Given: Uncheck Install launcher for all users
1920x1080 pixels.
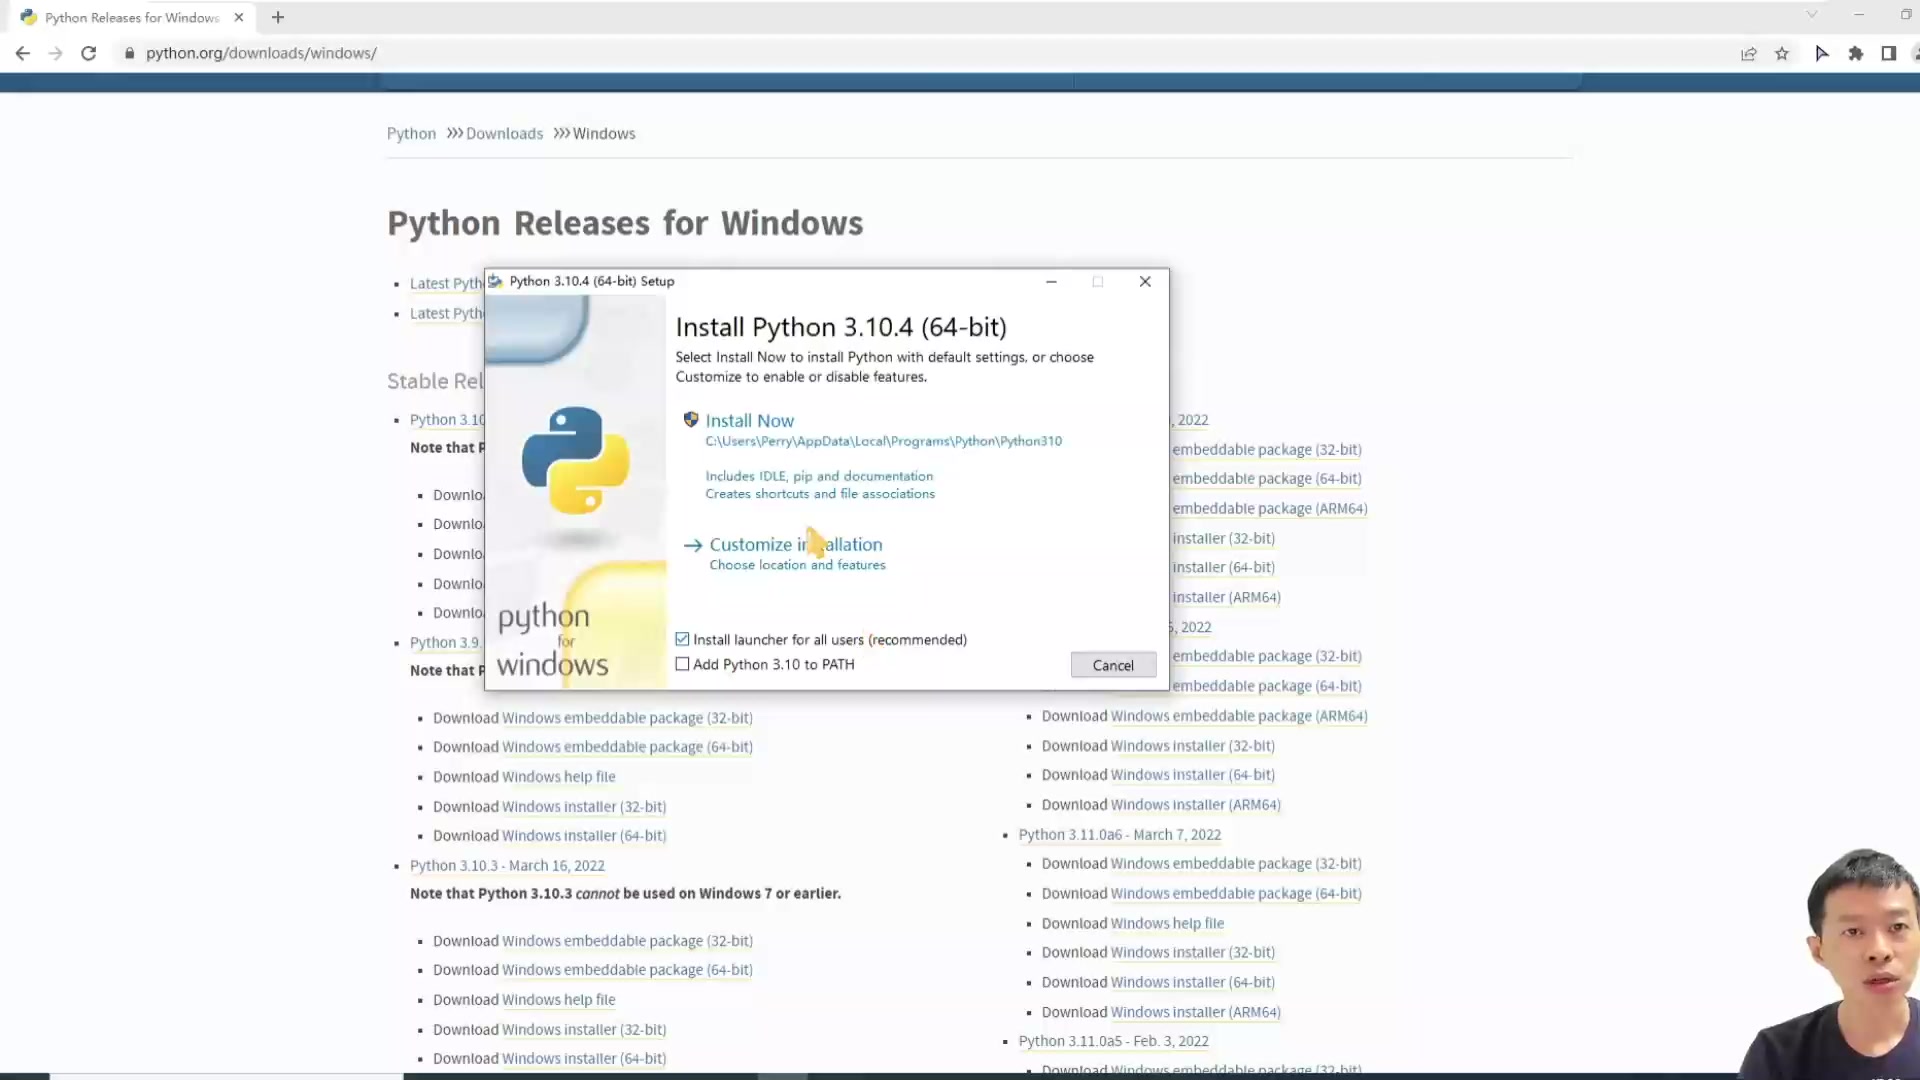Looking at the screenshot, I should (x=682, y=639).
